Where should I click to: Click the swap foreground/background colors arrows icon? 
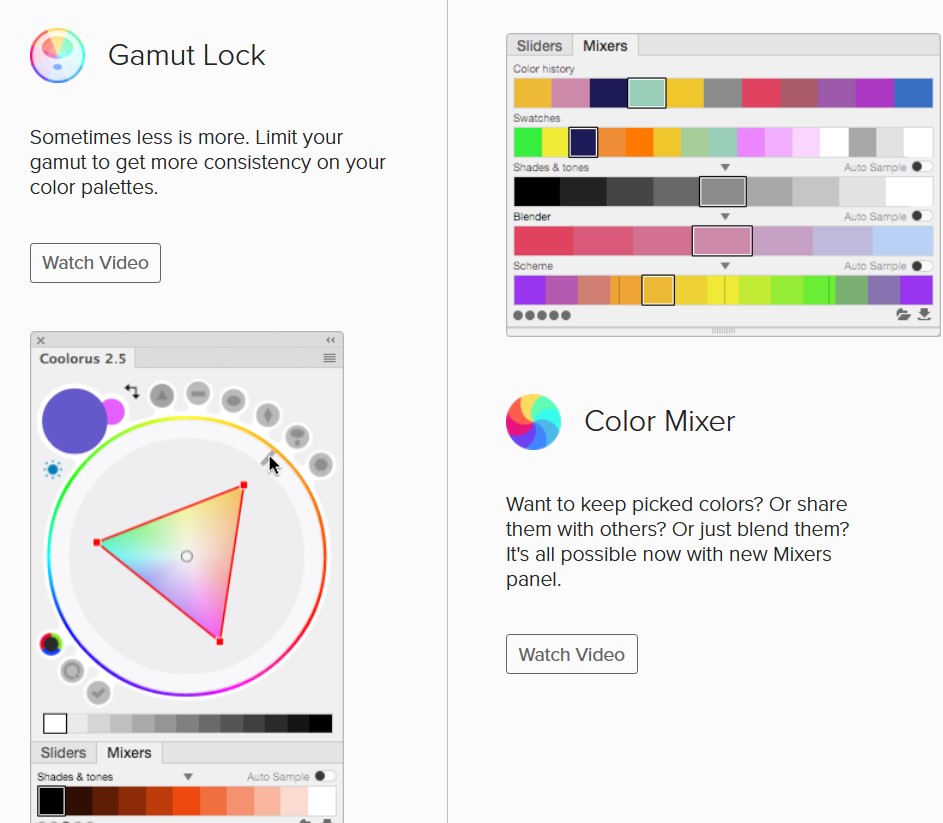pyautogui.click(x=132, y=391)
